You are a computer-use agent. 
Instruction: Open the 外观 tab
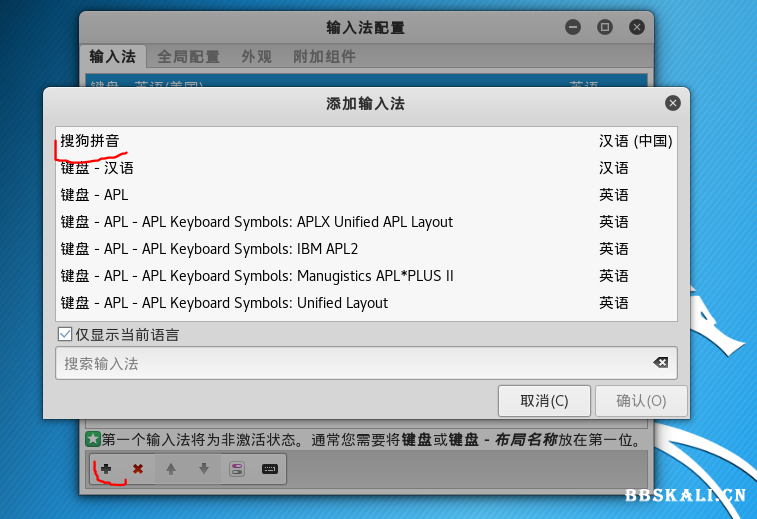tap(256, 57)
